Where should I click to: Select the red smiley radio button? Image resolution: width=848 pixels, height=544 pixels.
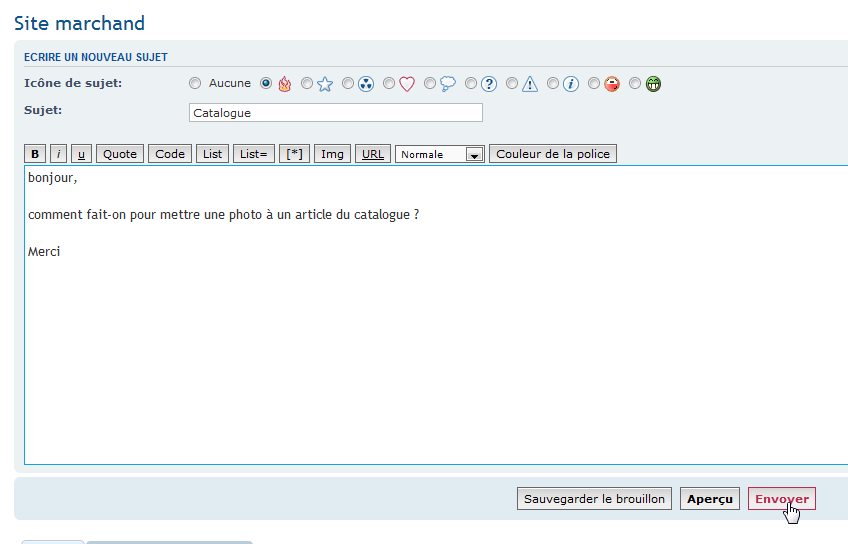(x=594, y=83)
